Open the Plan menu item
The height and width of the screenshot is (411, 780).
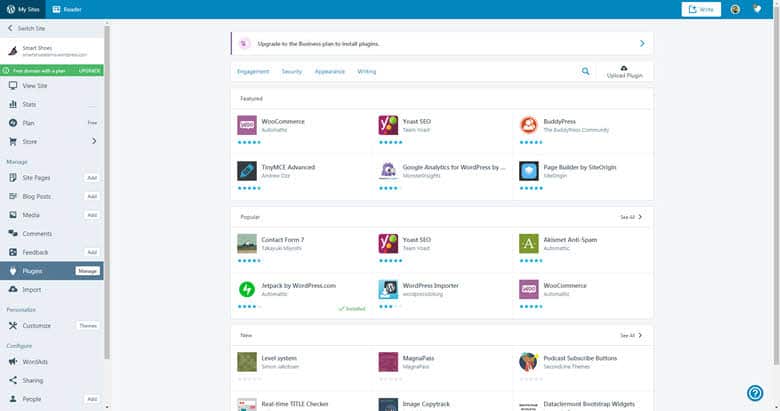coord(52,123)
